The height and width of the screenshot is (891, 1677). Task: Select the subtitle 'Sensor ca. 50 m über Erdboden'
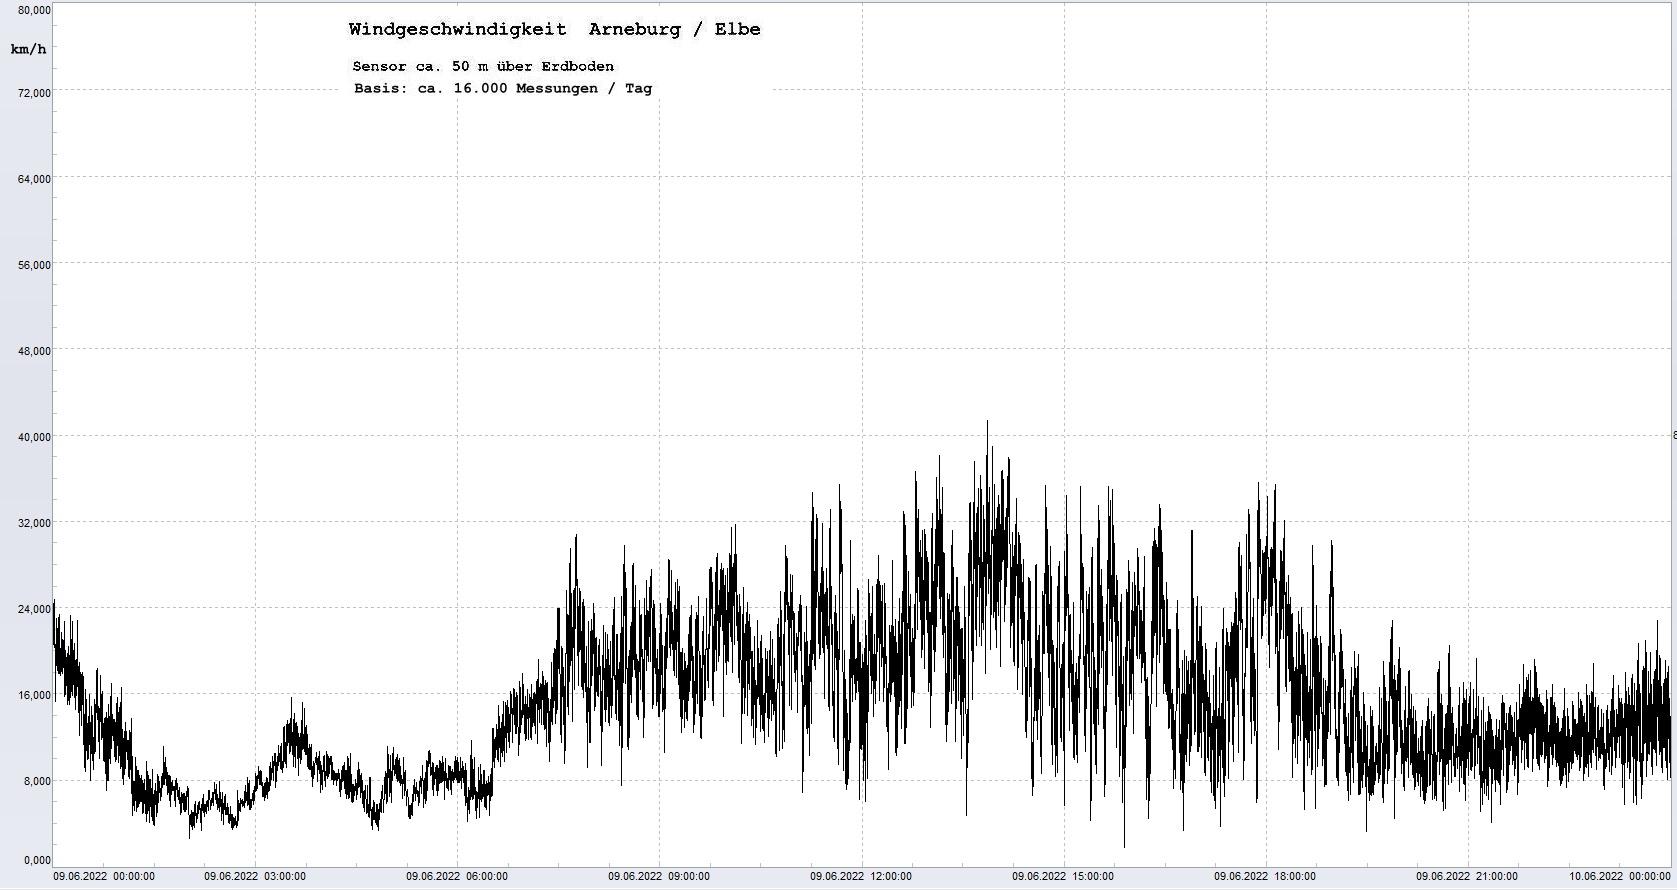click(x=483, y=67)
